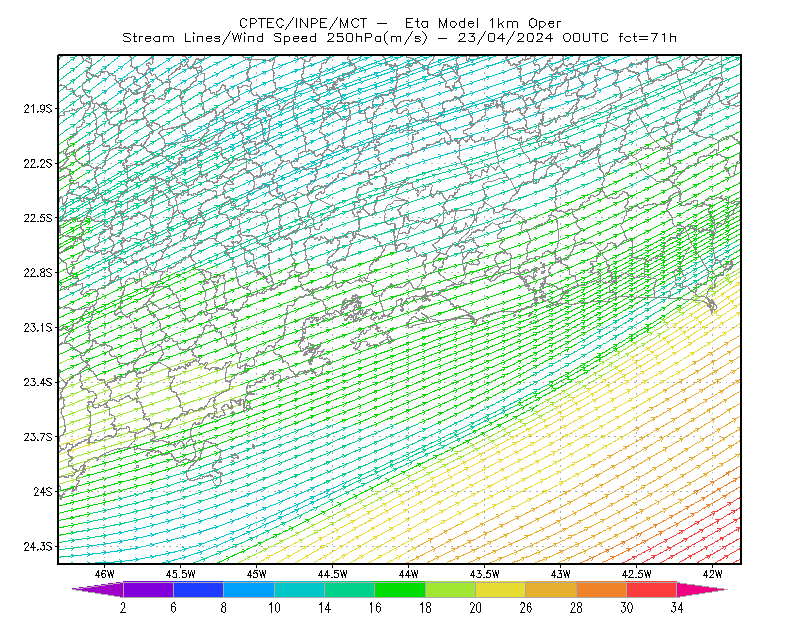
Task: Click the 24S latitude label
Action: (x=43, y=492)
